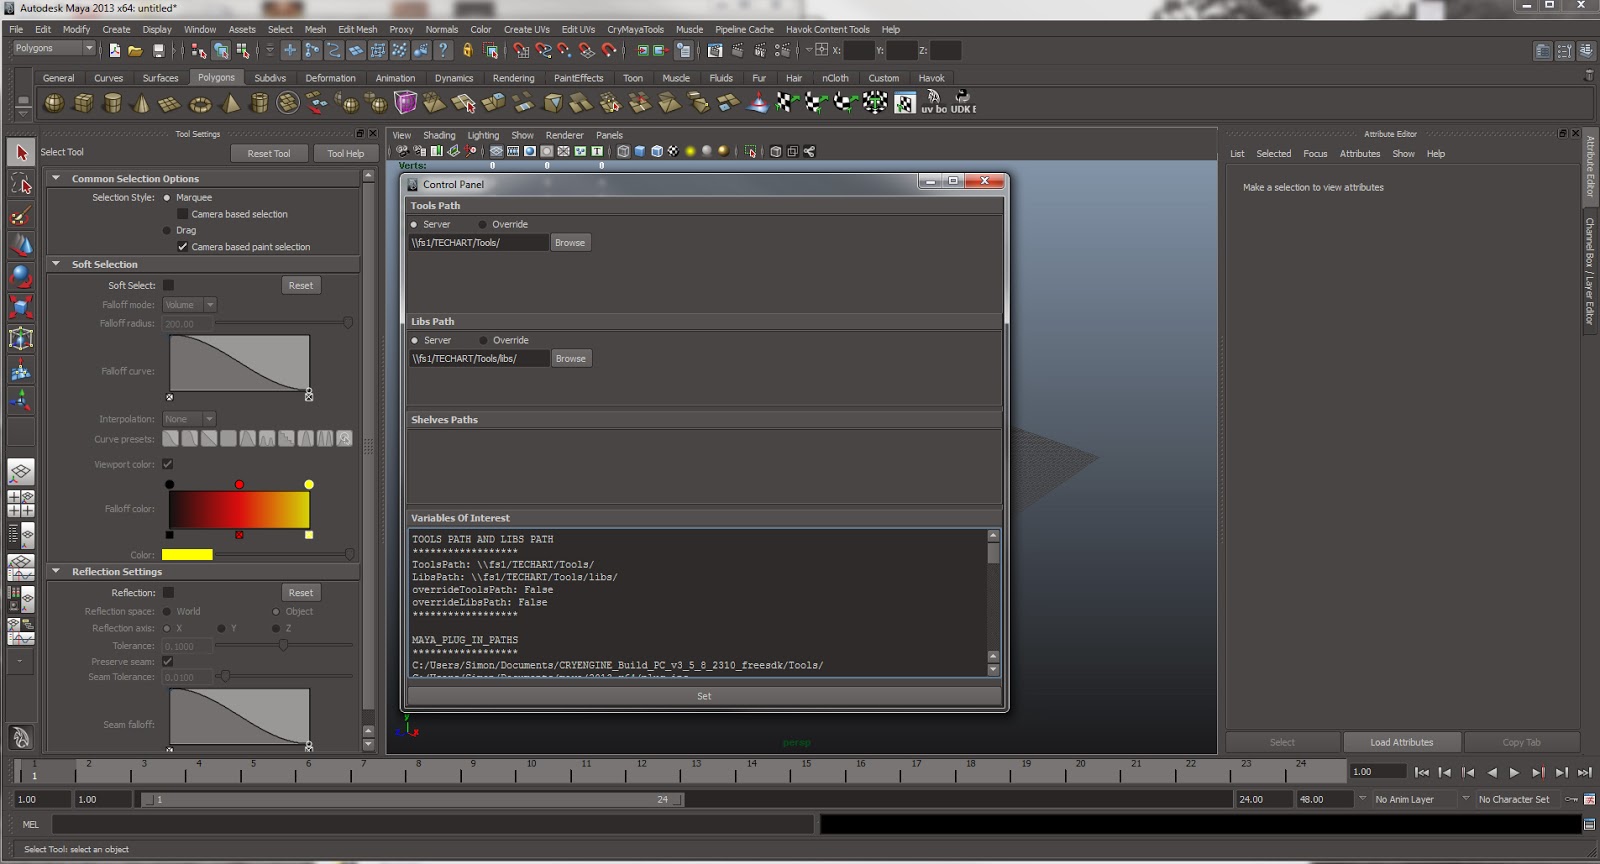
Task: Switch to the four-view layout
Action: pos(21,503)
